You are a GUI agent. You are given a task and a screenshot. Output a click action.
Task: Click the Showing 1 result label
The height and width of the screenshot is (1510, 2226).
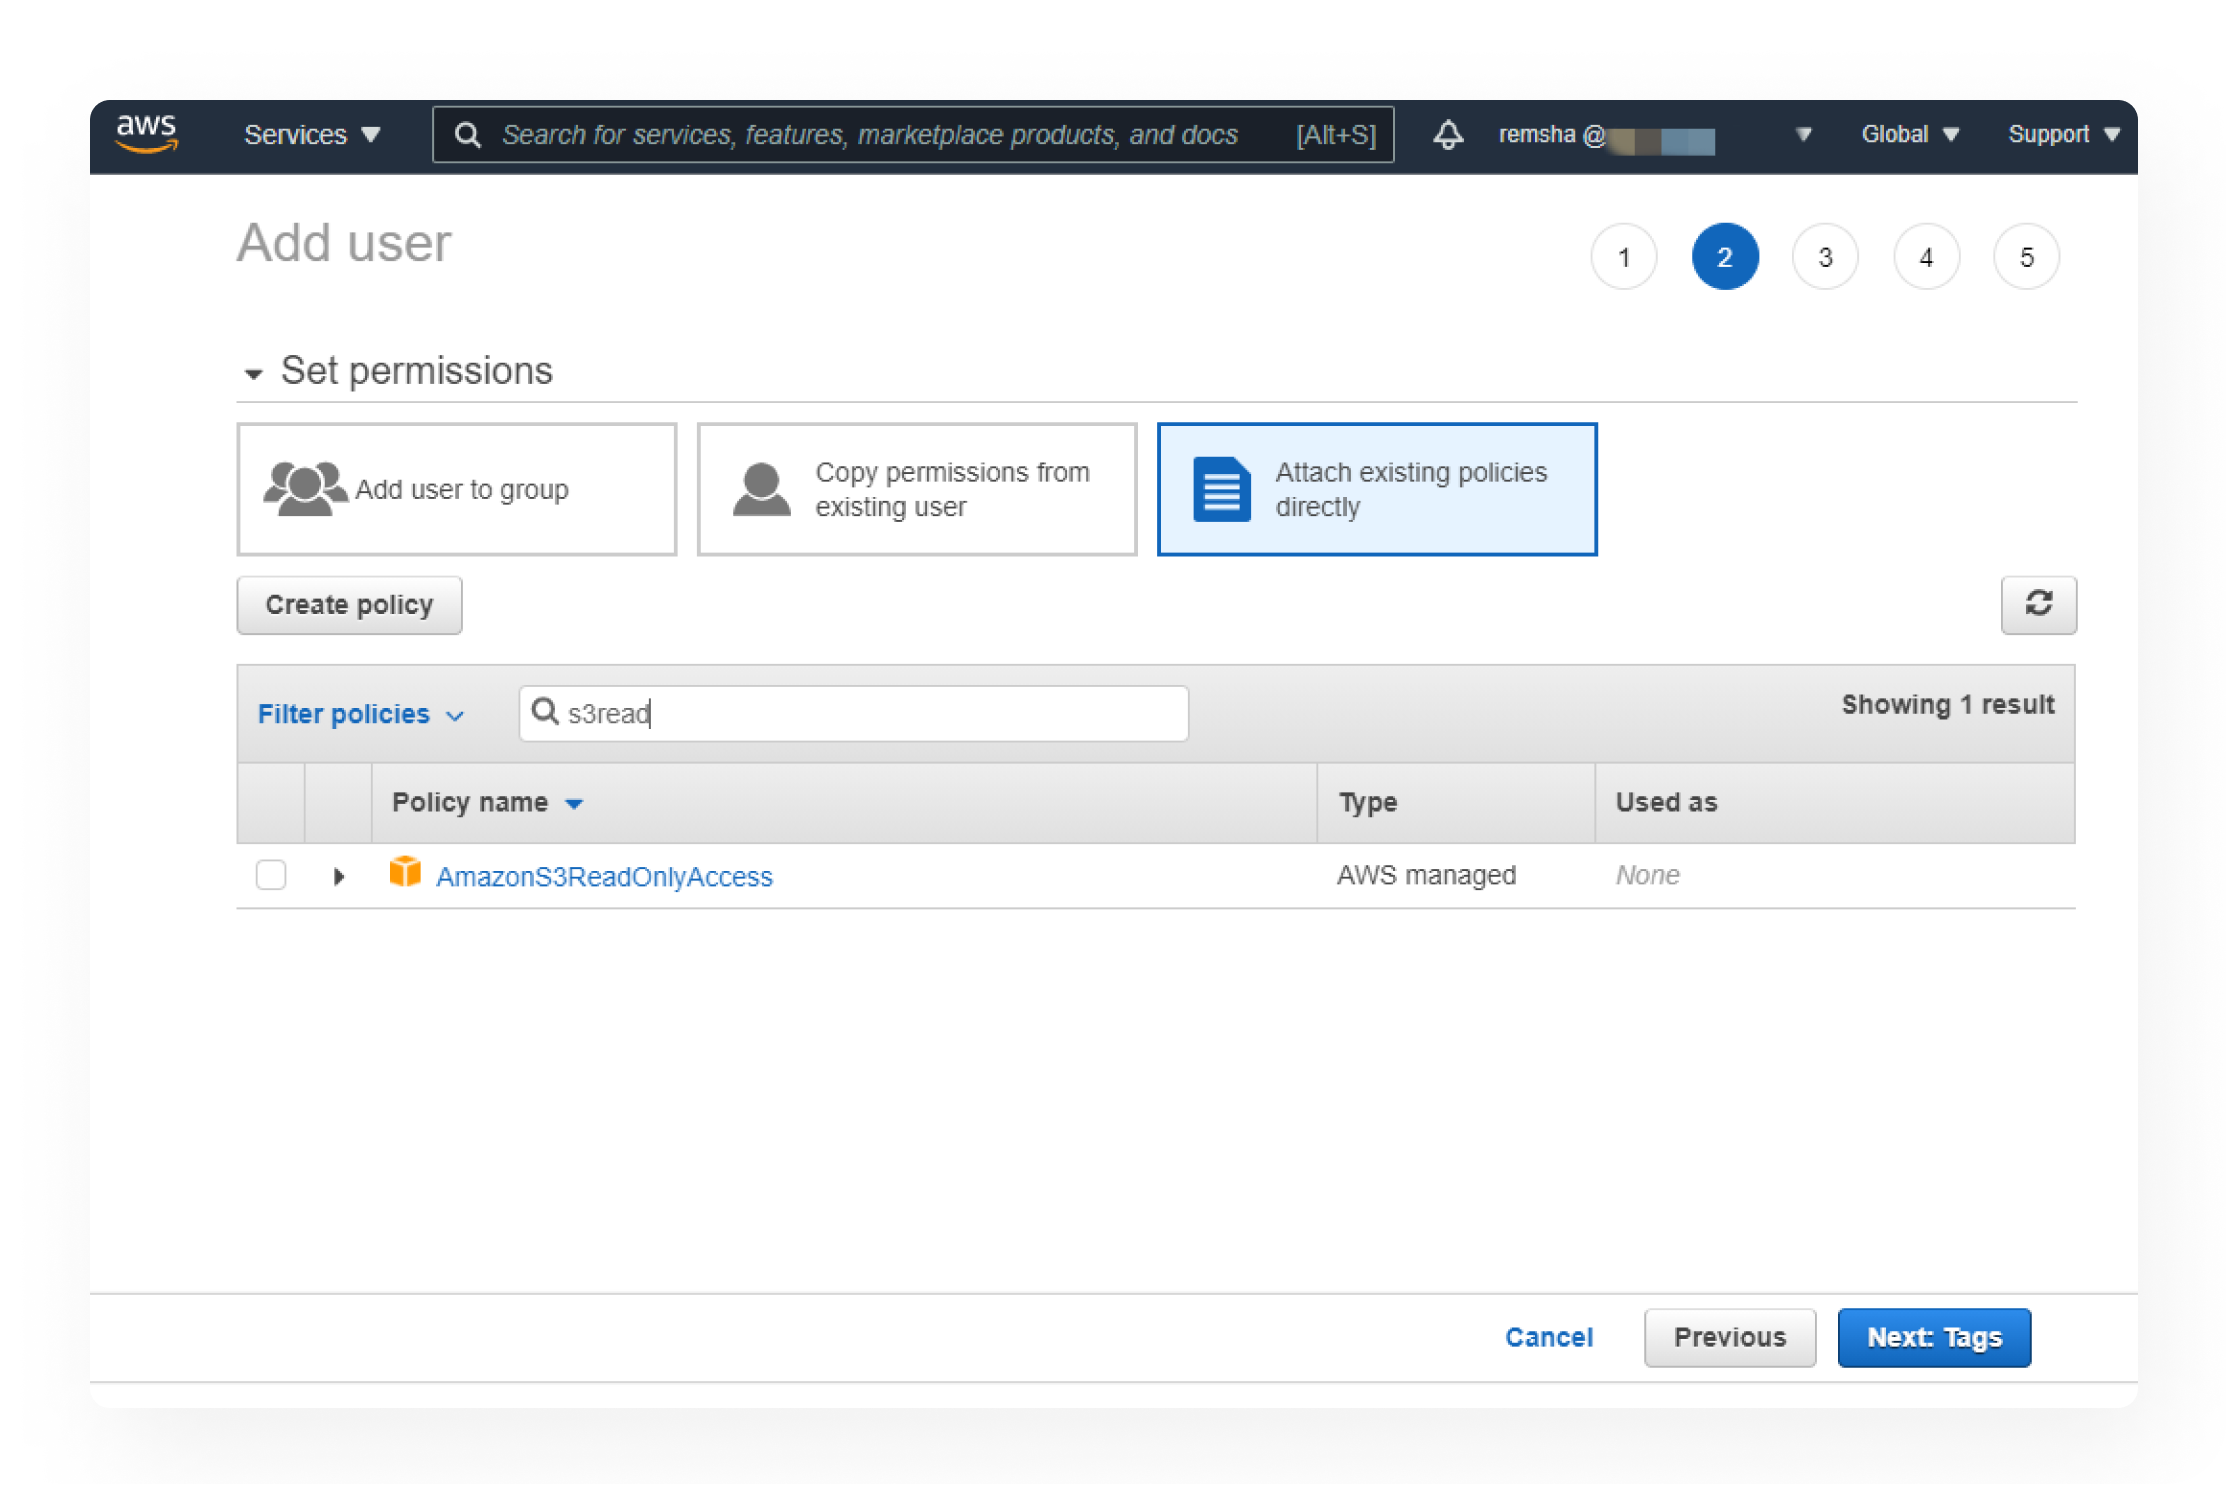pyautogui.click(x=1948, y=704)
